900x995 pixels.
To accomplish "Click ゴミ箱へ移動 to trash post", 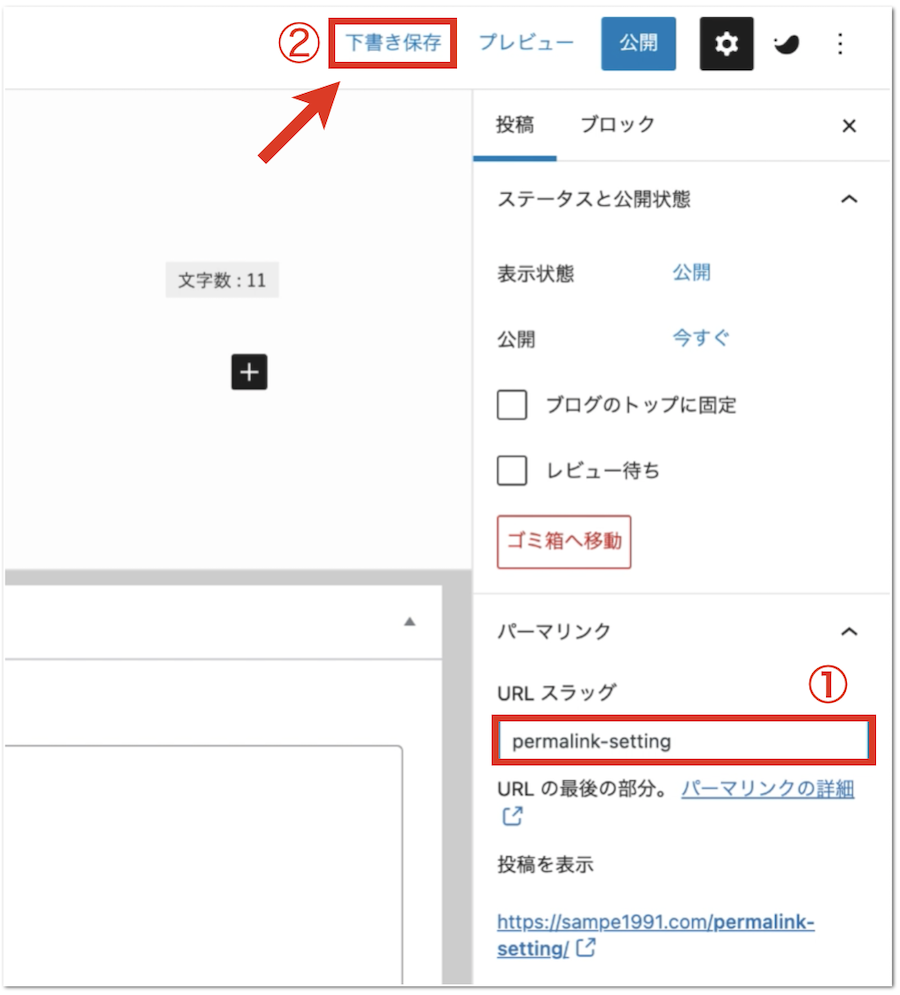I will click(564, 541).
